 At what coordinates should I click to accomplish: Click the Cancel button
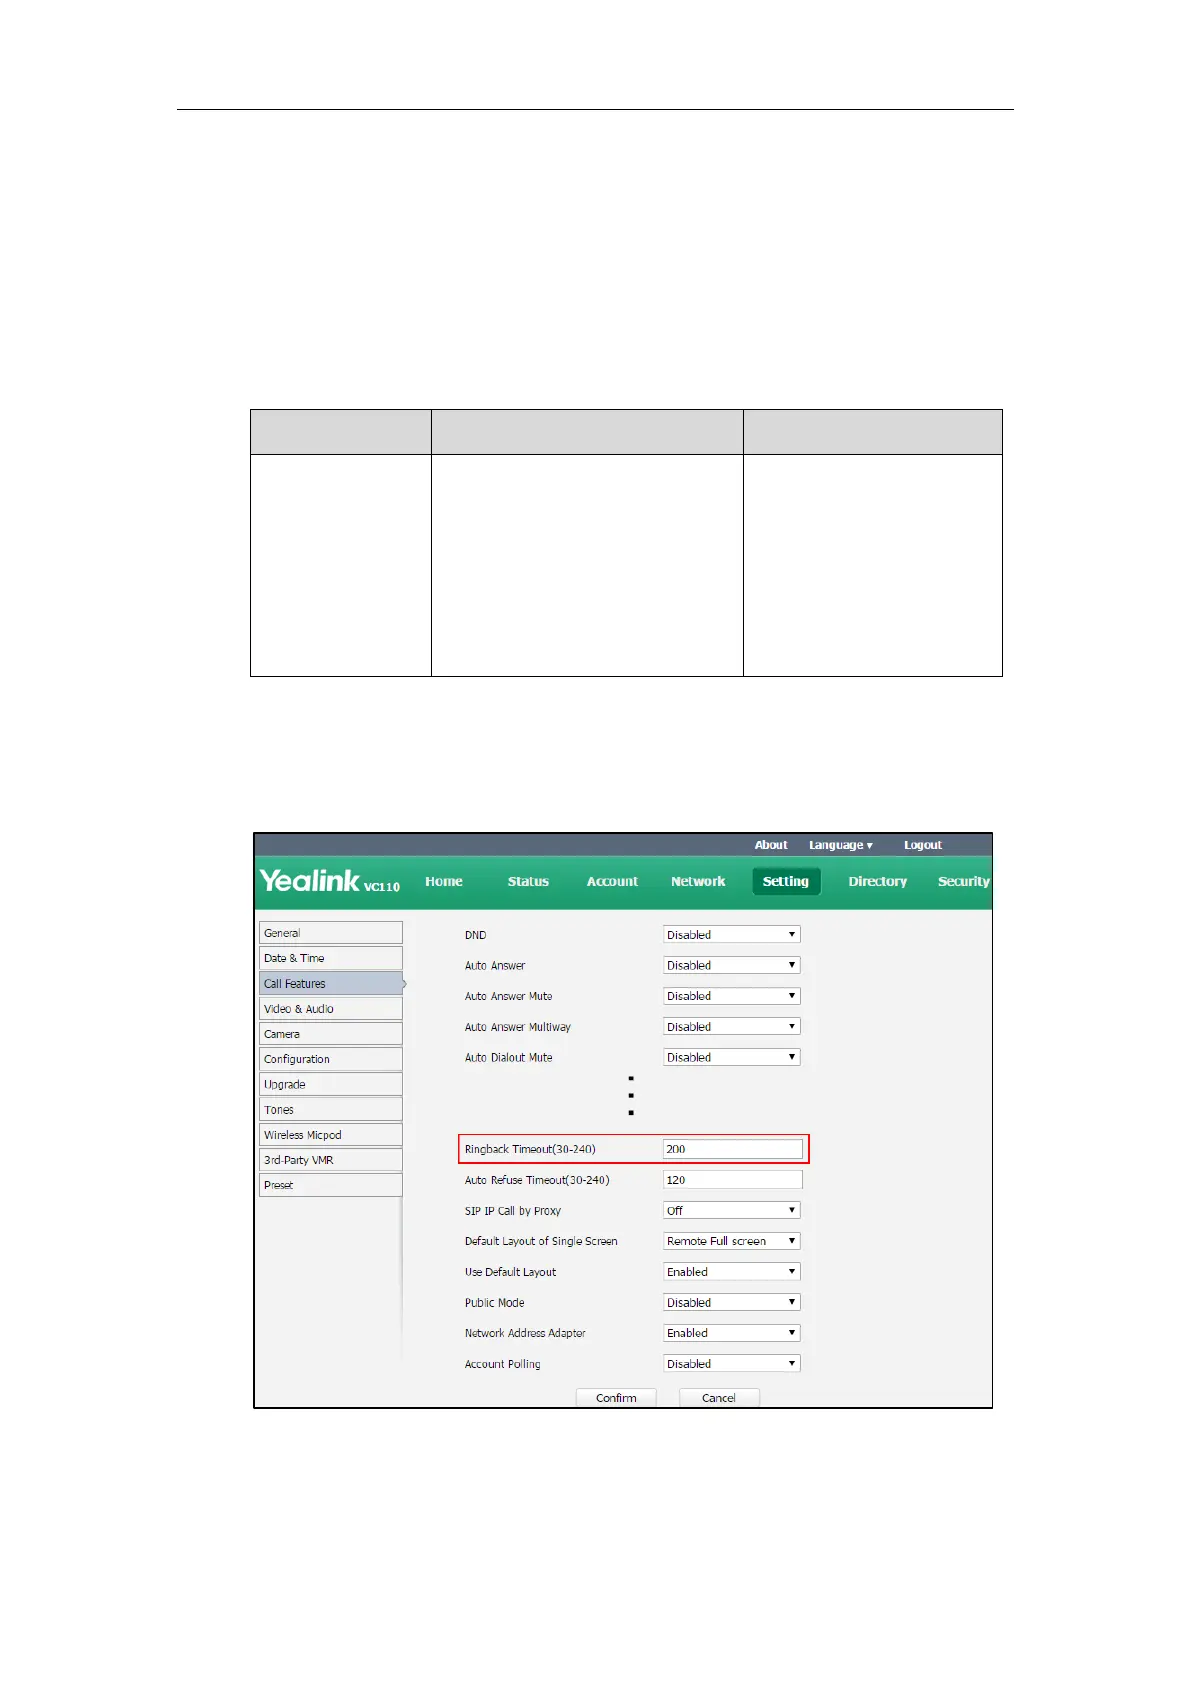(719, 1398)
